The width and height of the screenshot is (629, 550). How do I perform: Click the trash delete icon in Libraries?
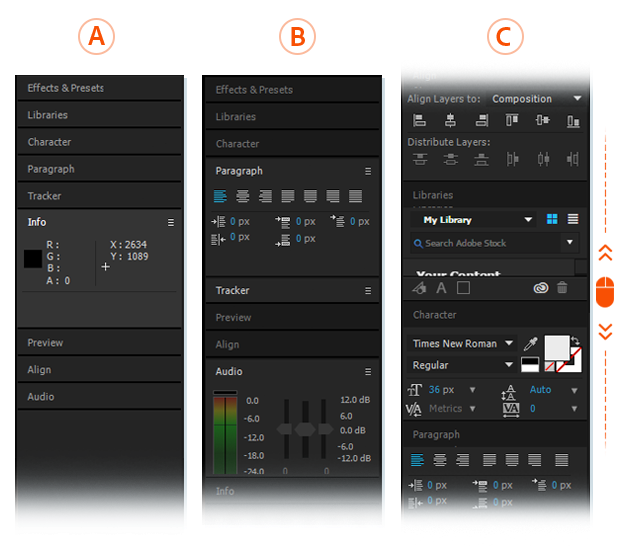[x=562, y=287]
